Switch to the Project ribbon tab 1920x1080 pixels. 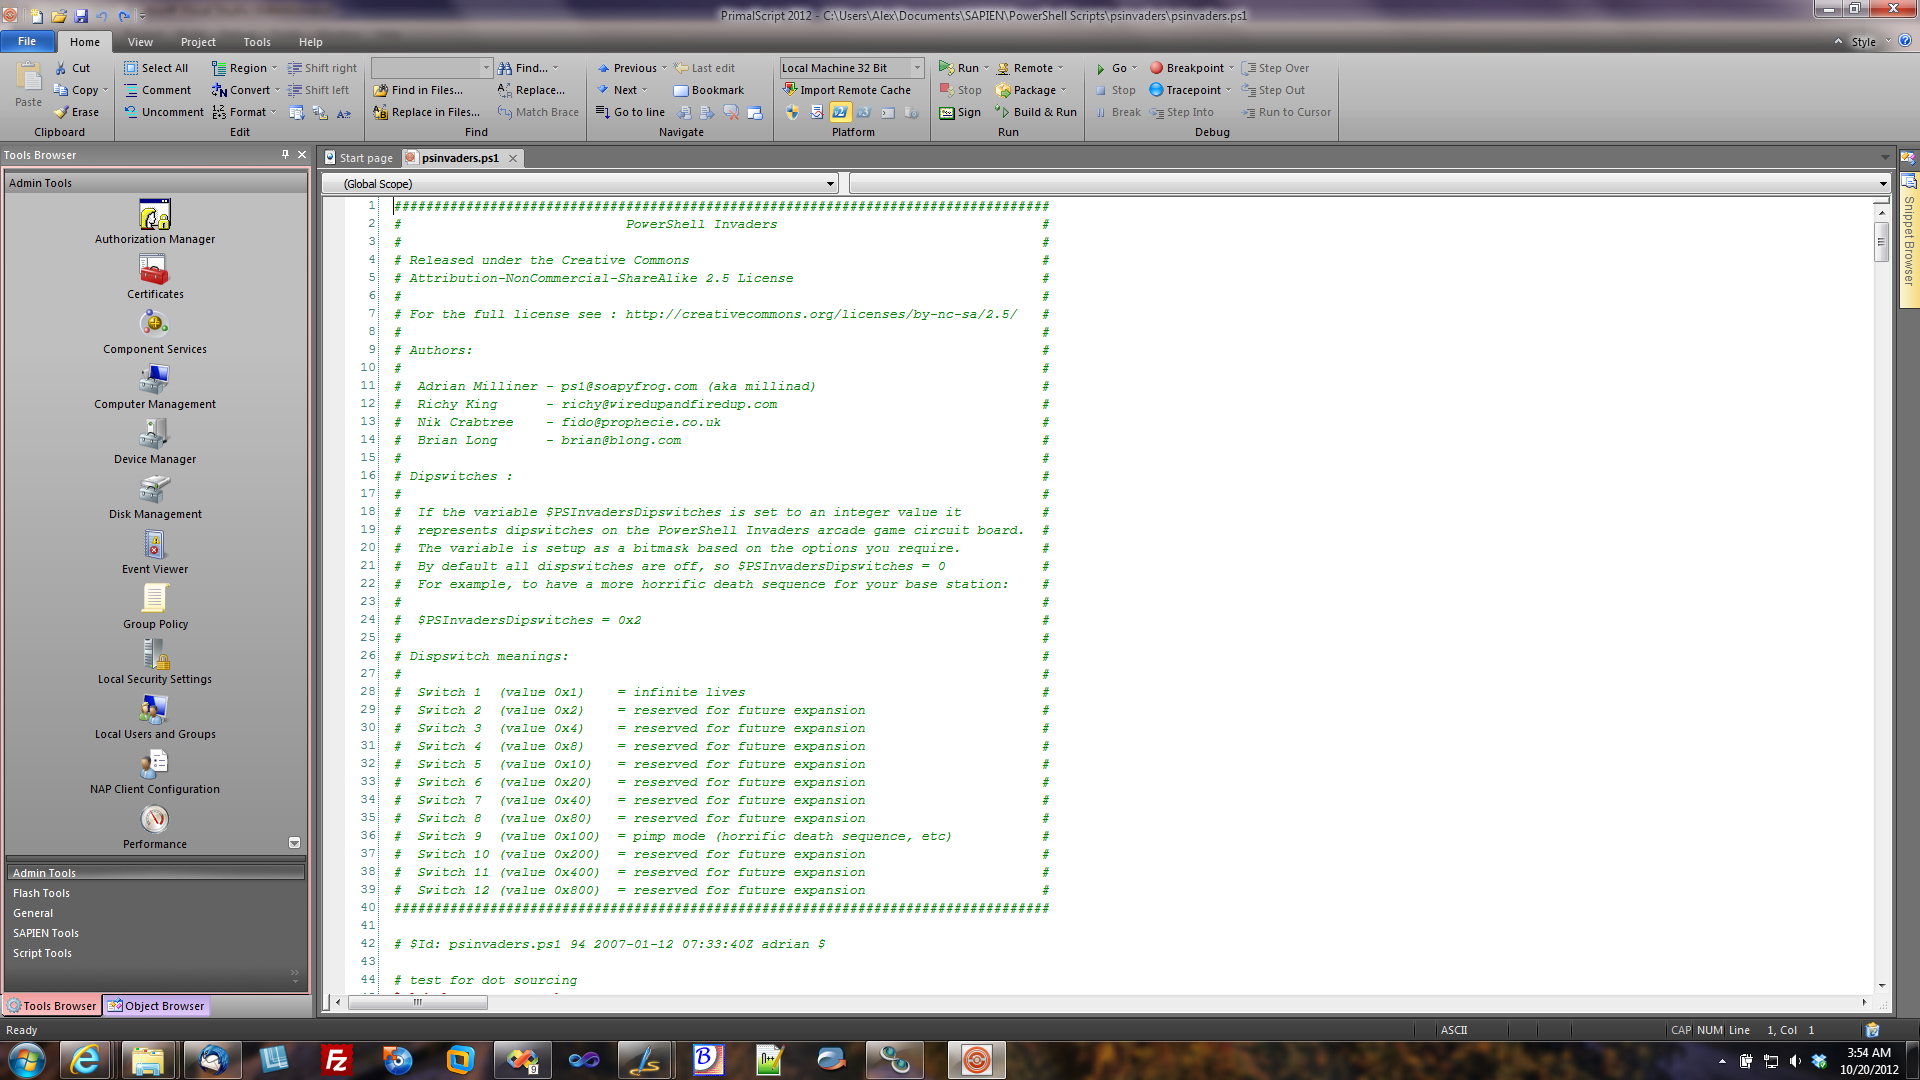tap(198, 42)
